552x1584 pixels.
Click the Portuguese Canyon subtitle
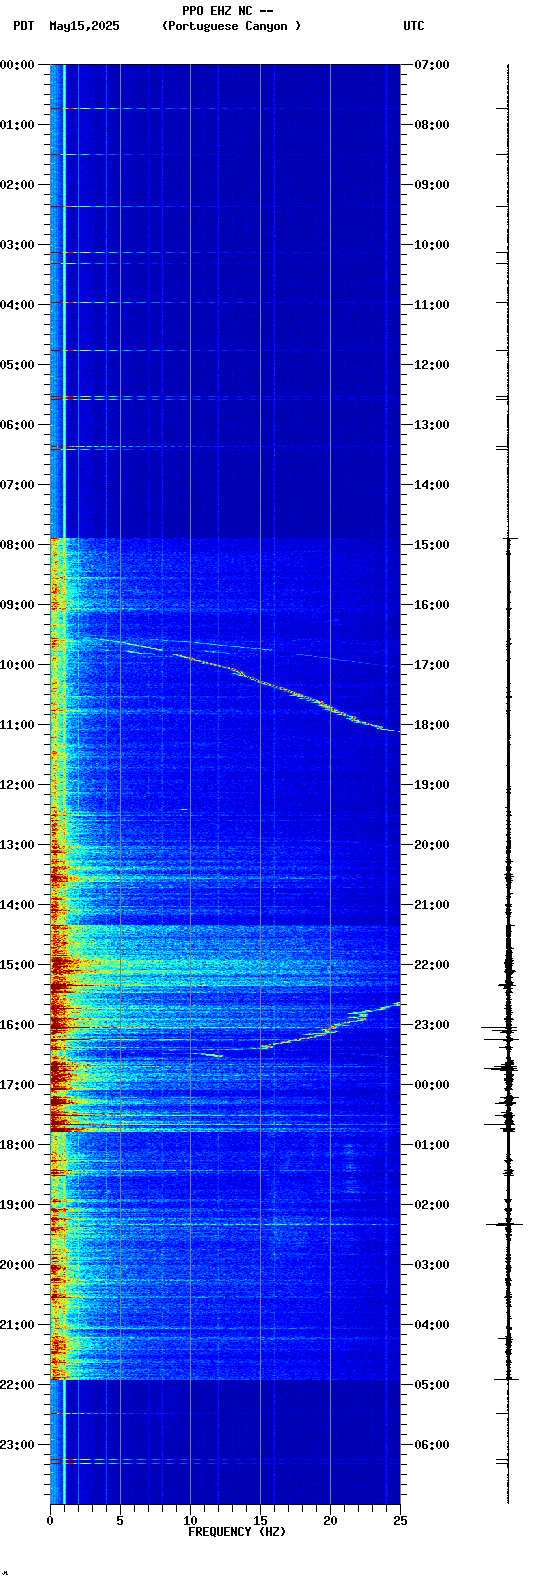pyautogui.click(x=231, y=26)
